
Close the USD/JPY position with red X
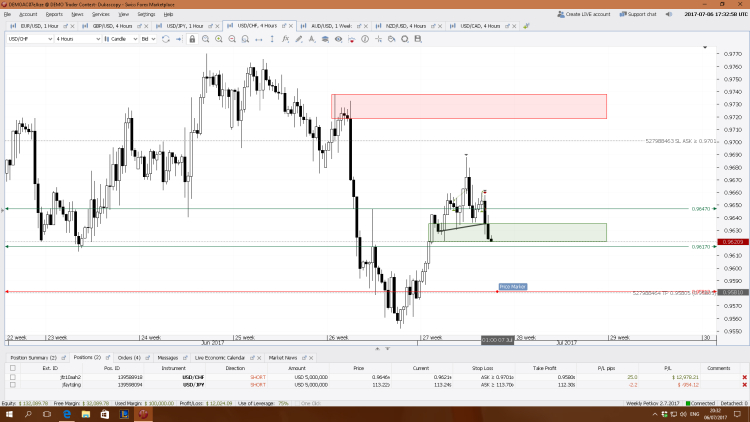click(x=744, y=385)
